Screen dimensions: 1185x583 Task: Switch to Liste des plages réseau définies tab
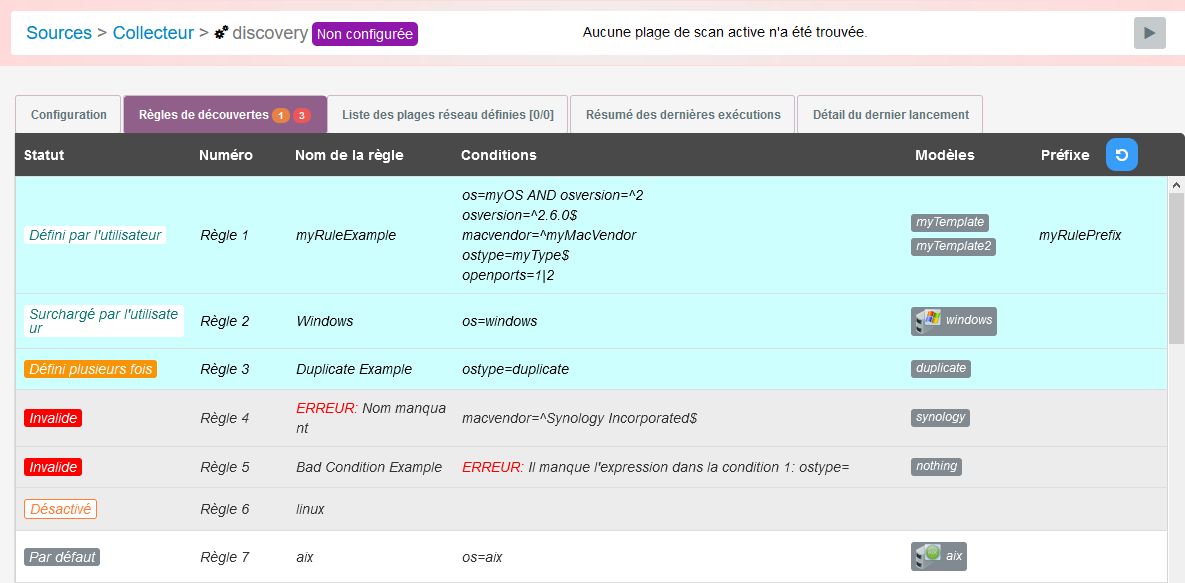pyautogui.click(x=447, y=115)
